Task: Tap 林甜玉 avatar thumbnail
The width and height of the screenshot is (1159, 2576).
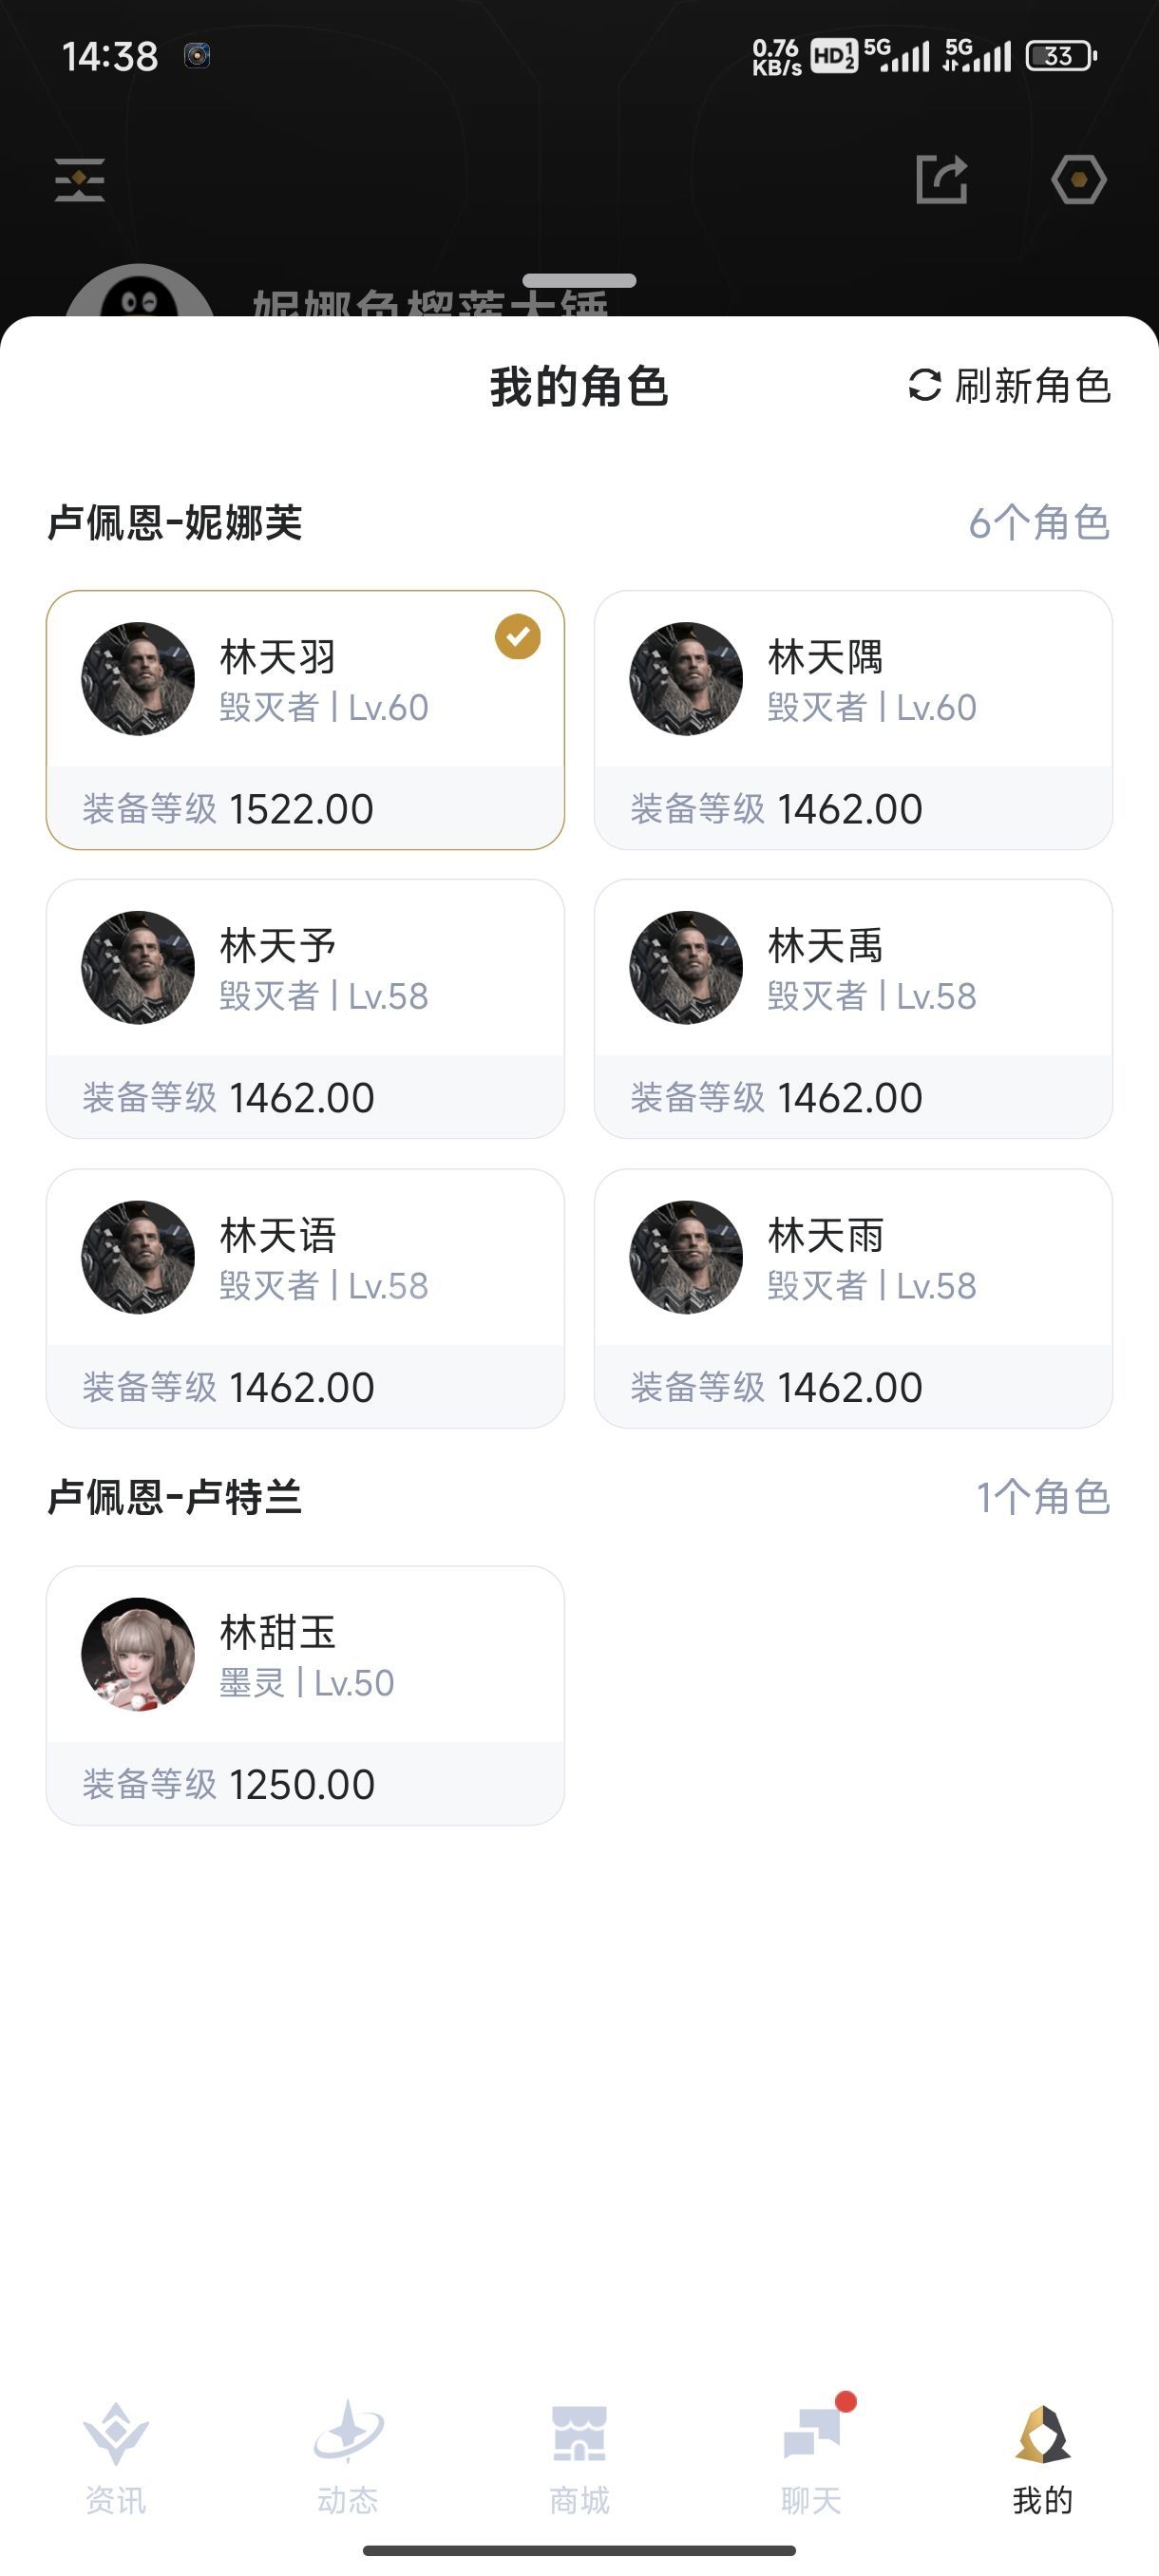Action: click(138, 1654)
